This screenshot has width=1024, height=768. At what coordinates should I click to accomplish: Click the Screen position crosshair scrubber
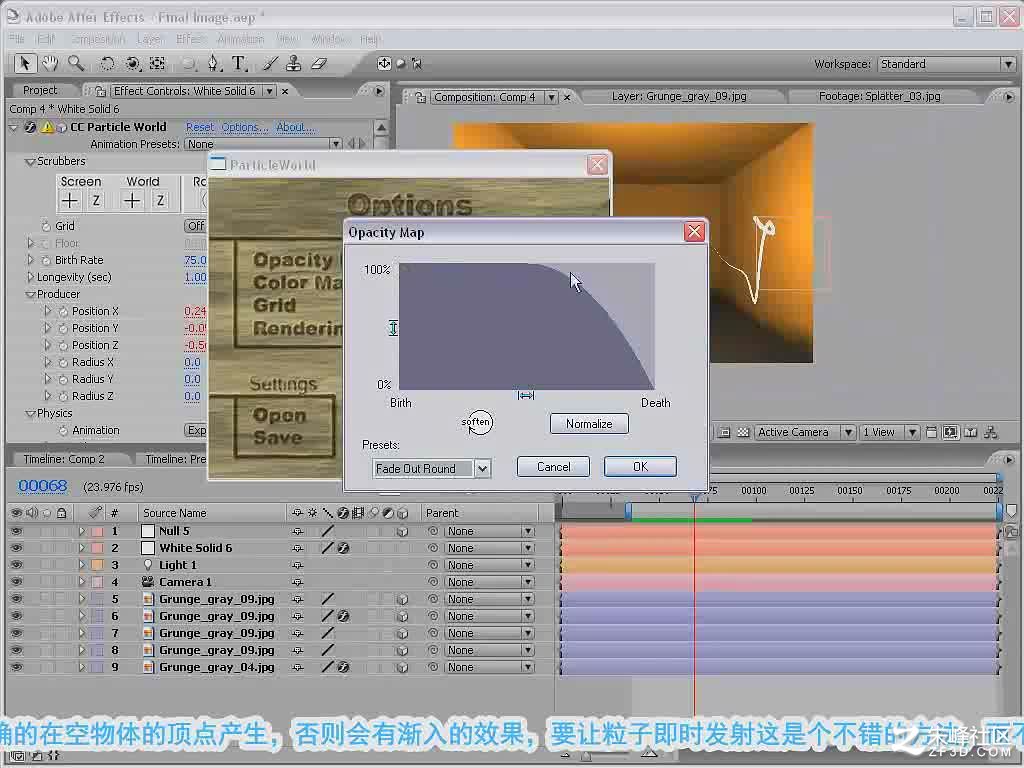click(70, 200)
